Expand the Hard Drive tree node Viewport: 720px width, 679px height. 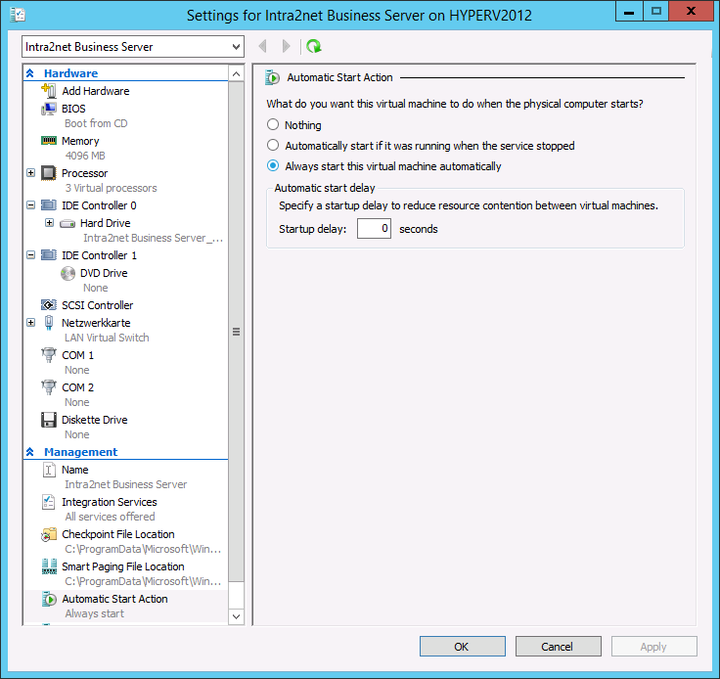[50, 223]
